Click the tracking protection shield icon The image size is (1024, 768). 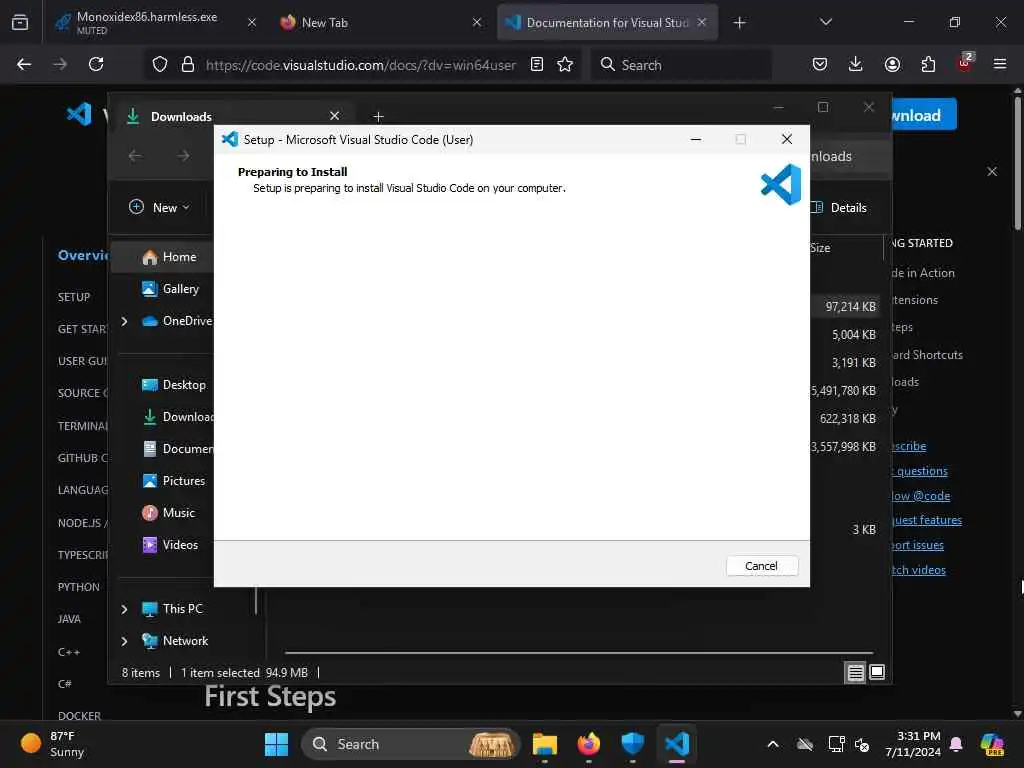click(160, 65)
